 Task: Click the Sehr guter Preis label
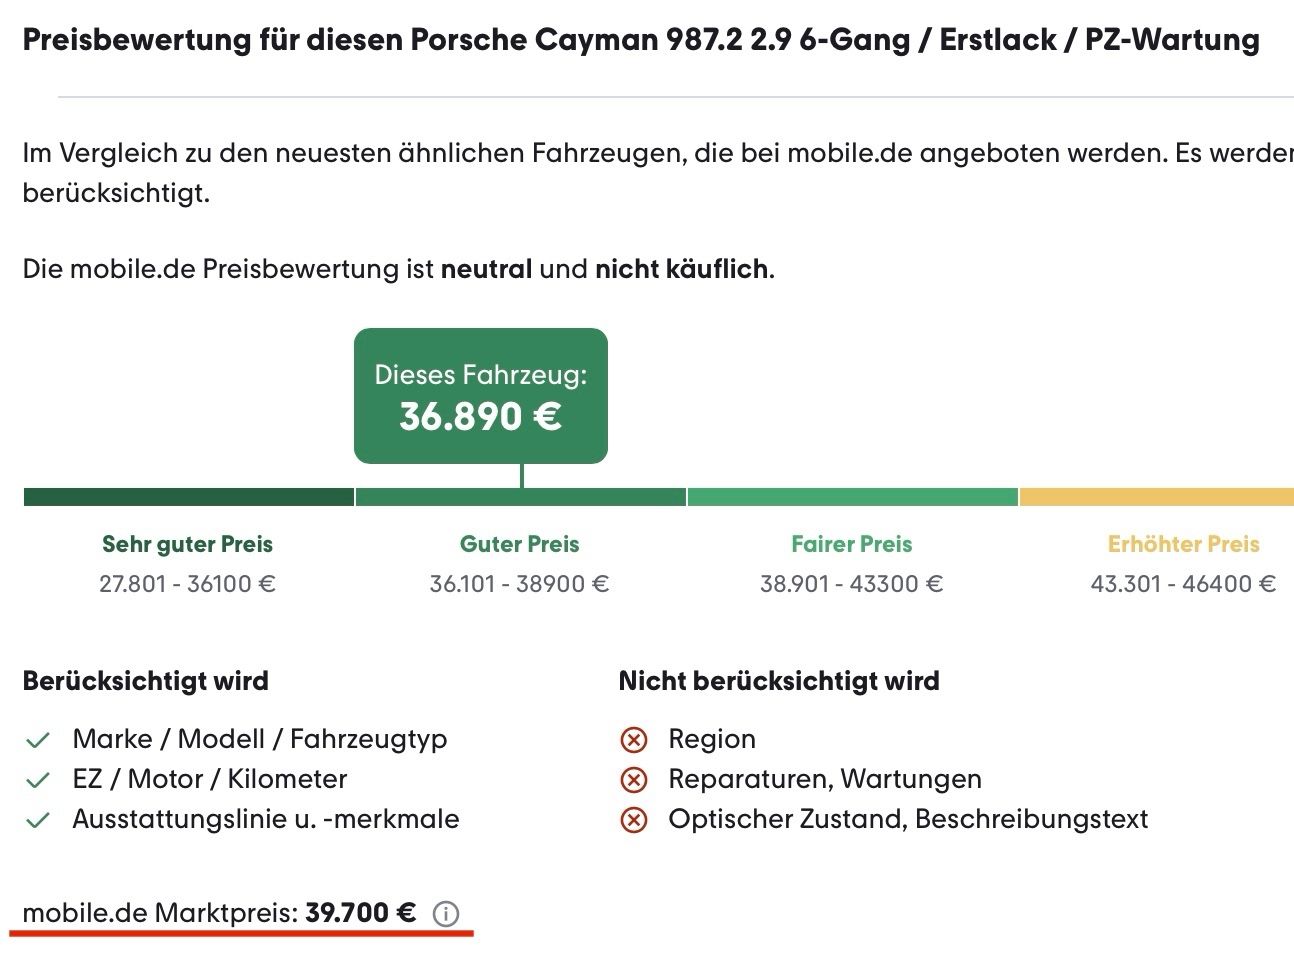pos(187,544)
